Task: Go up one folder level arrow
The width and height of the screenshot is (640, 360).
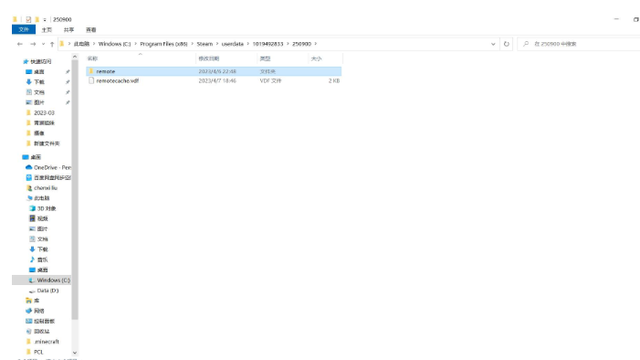Action: (52, 44)
